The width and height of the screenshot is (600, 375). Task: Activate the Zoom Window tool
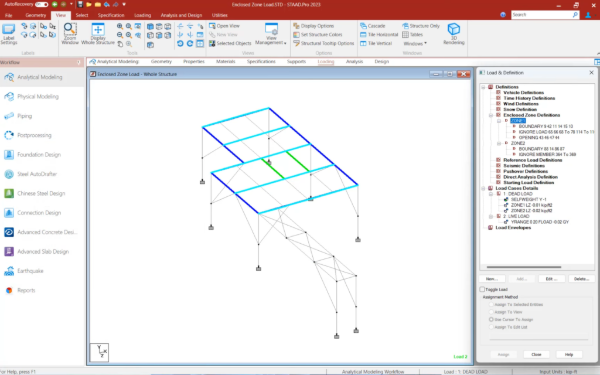(x=70, y=34)
